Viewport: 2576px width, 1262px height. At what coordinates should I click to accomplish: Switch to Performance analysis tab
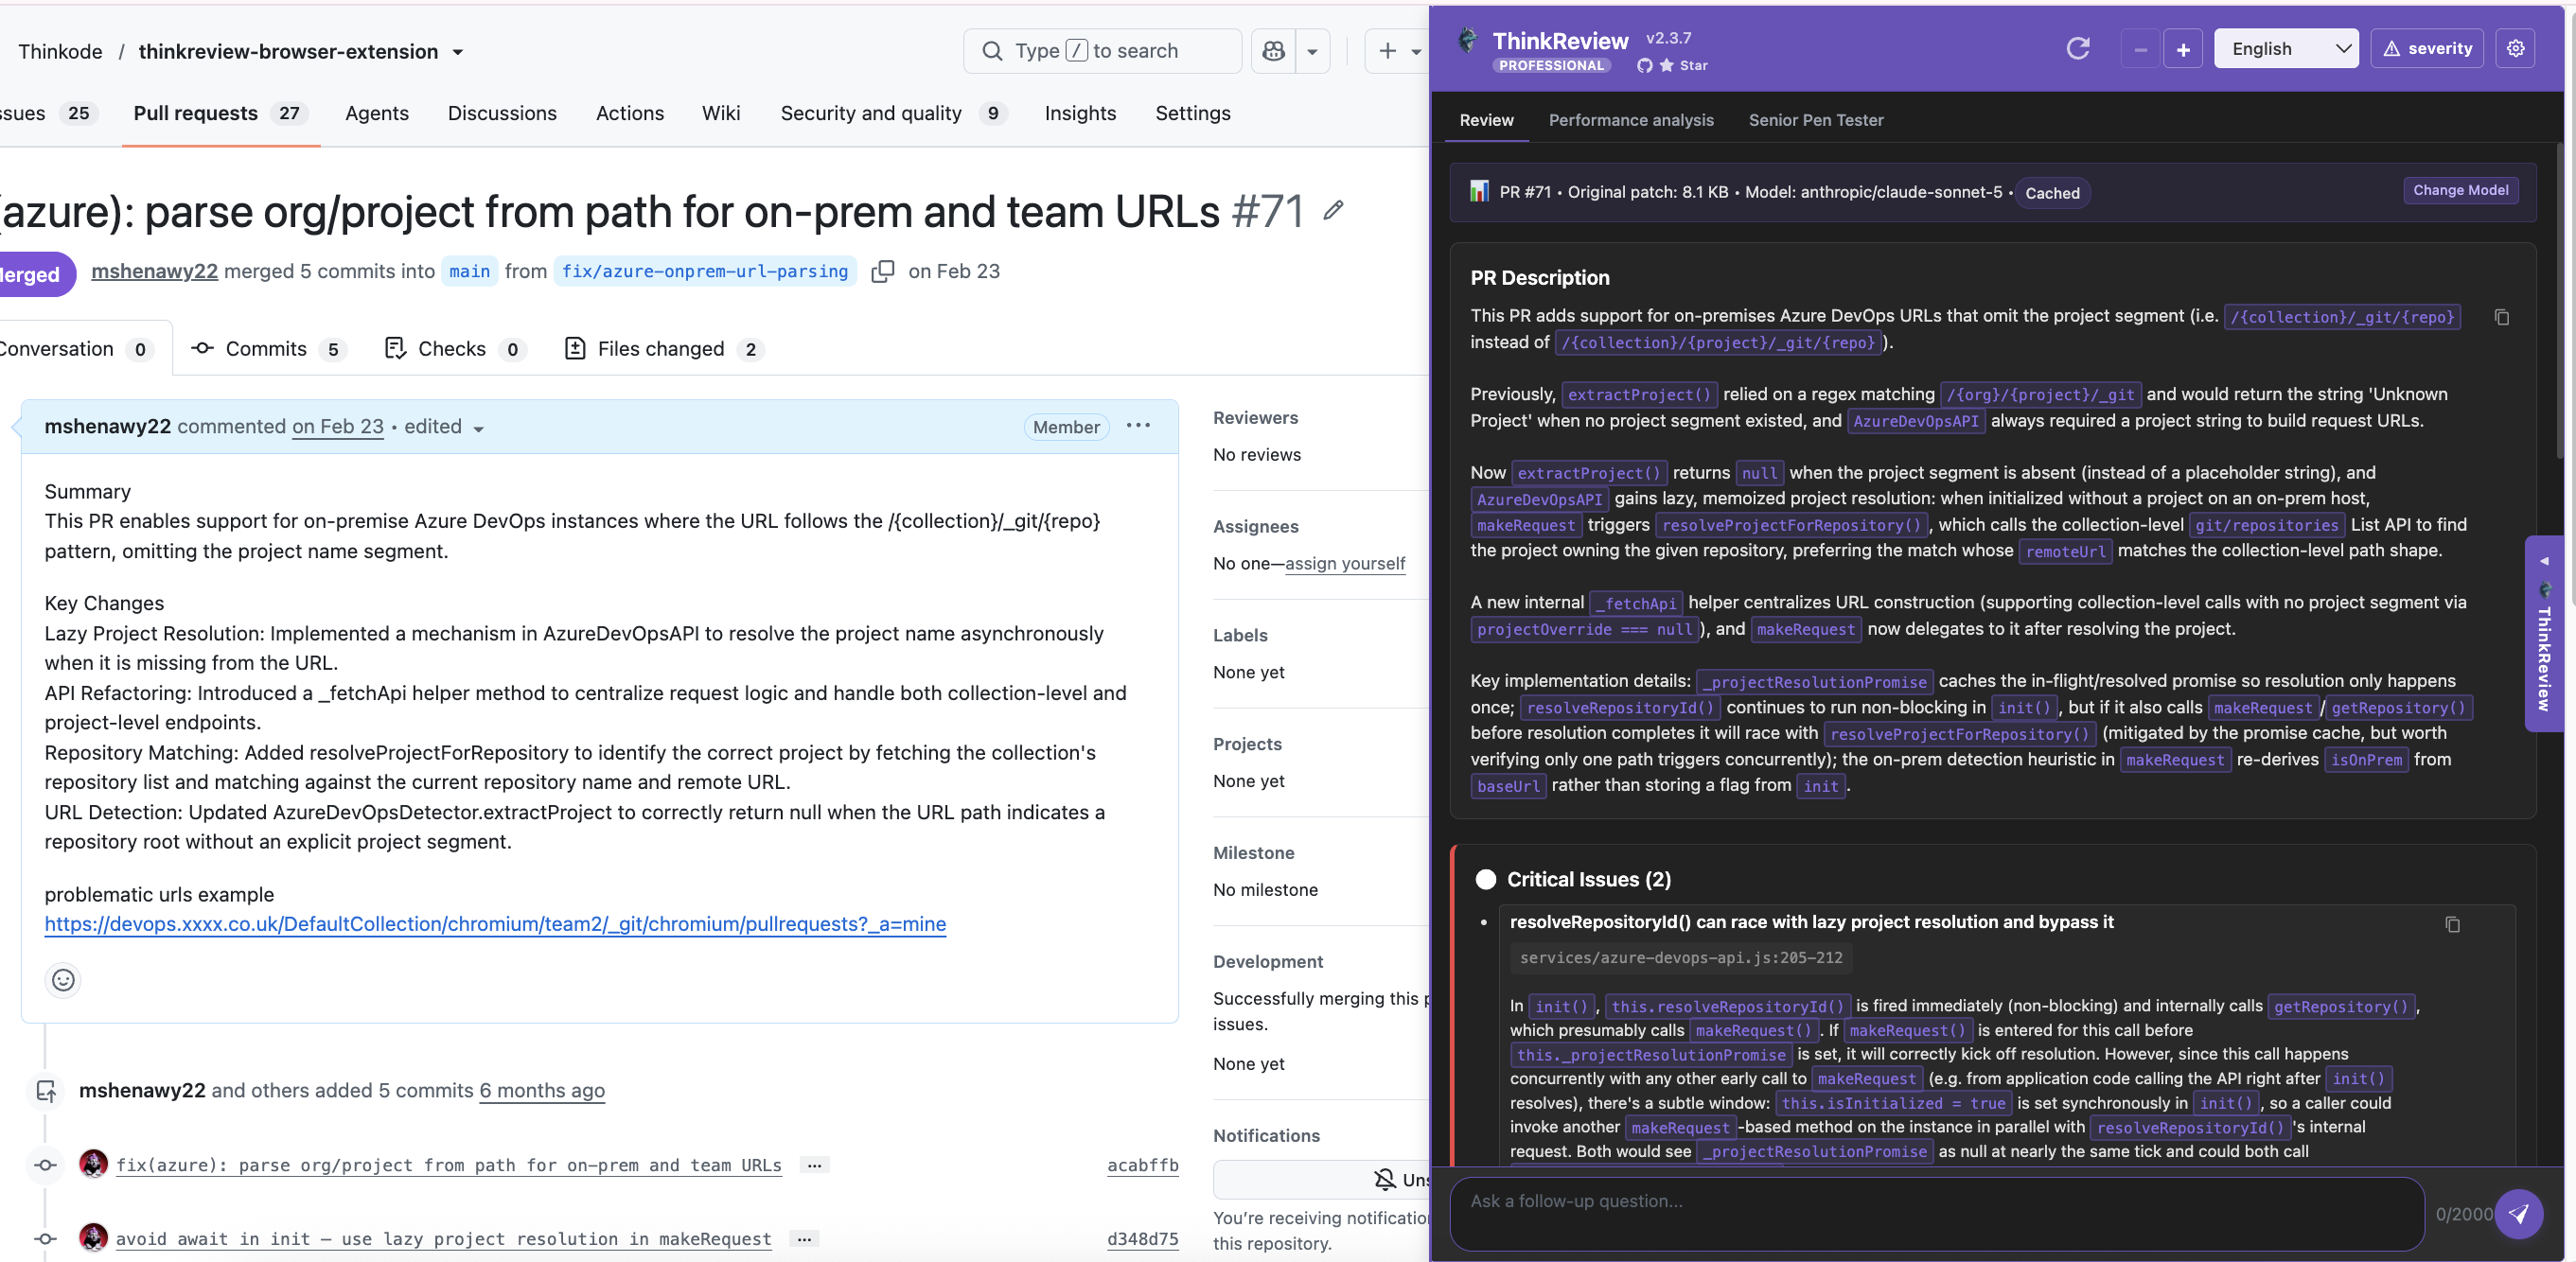point(1631,120)
